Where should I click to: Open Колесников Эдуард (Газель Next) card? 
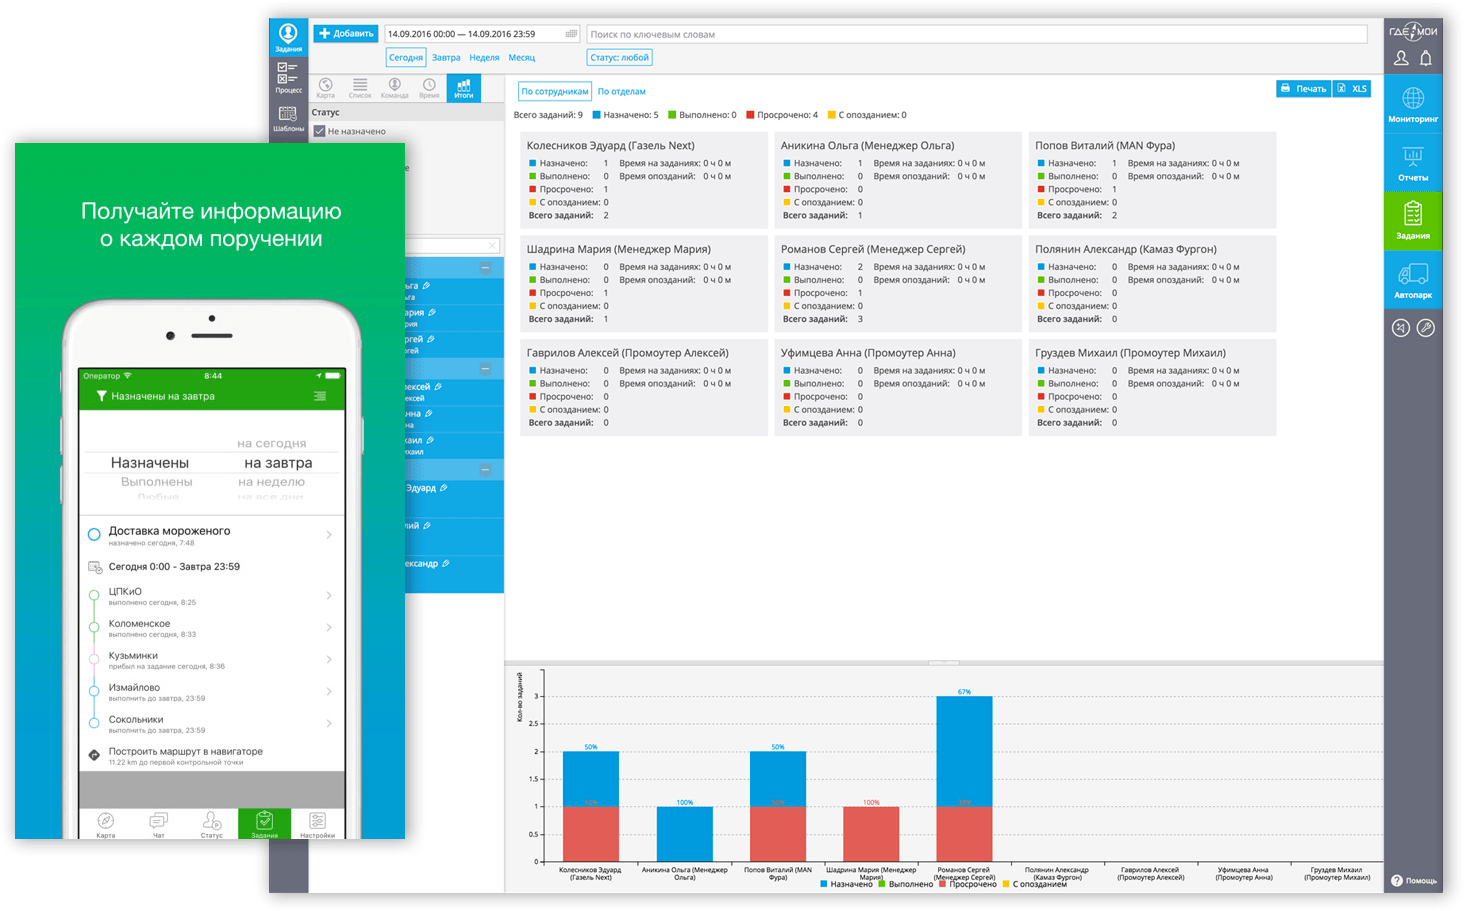coord(644,180)
